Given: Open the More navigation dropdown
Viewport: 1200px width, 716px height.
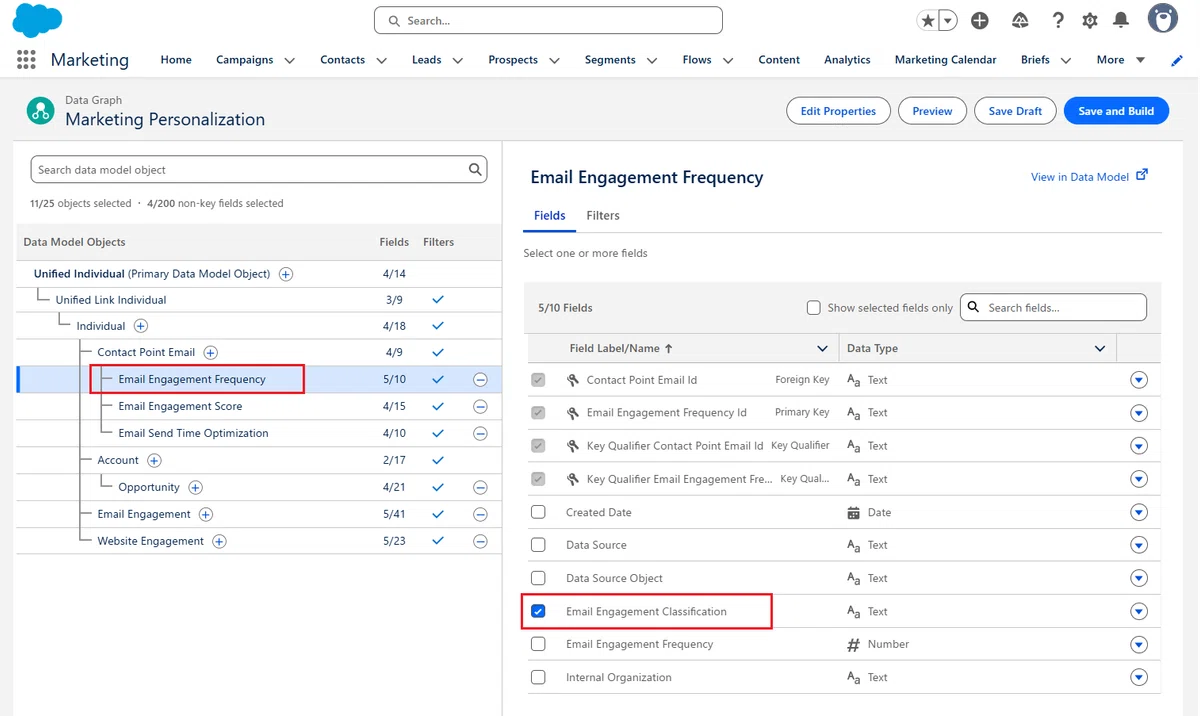Looking at the screenshot, I should pos(1121,60).
